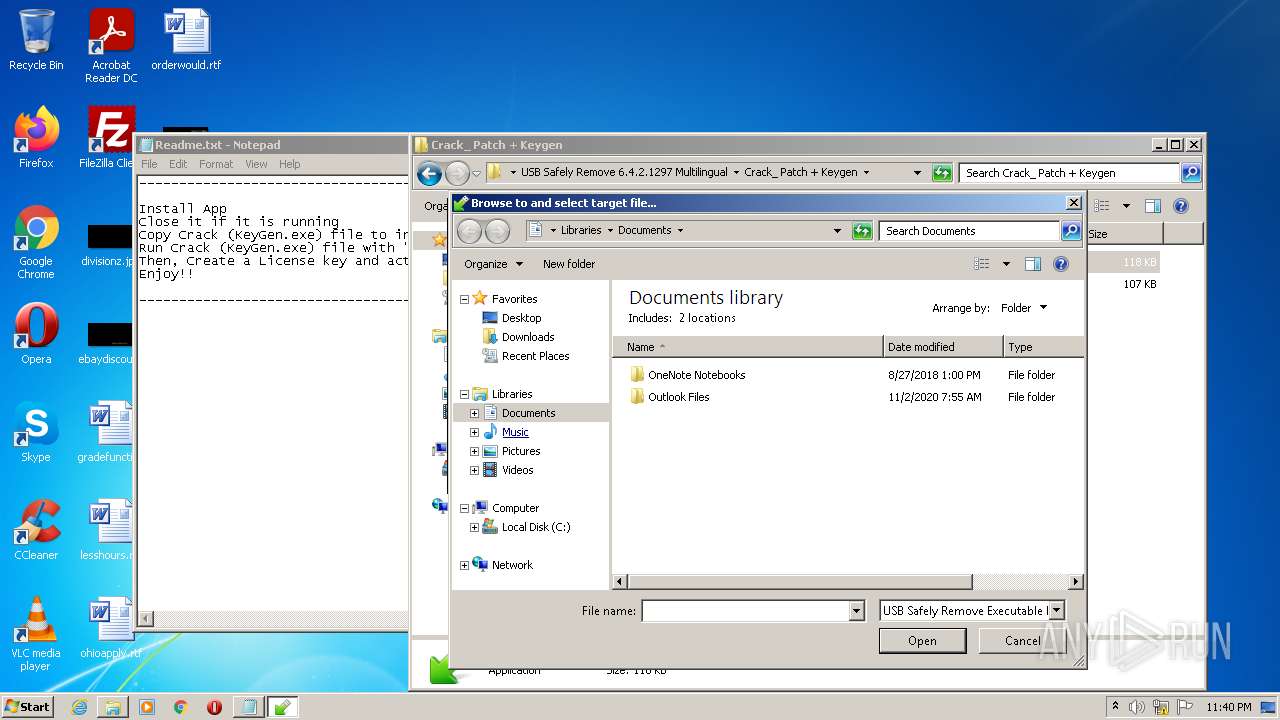Click change view icon in browse dialog
The width and height of the screenshot is (1280, 720).
982,264
